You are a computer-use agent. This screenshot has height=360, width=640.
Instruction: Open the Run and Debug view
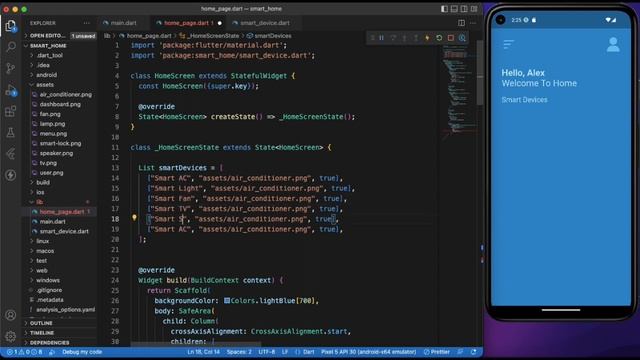[x=11, y=90]
